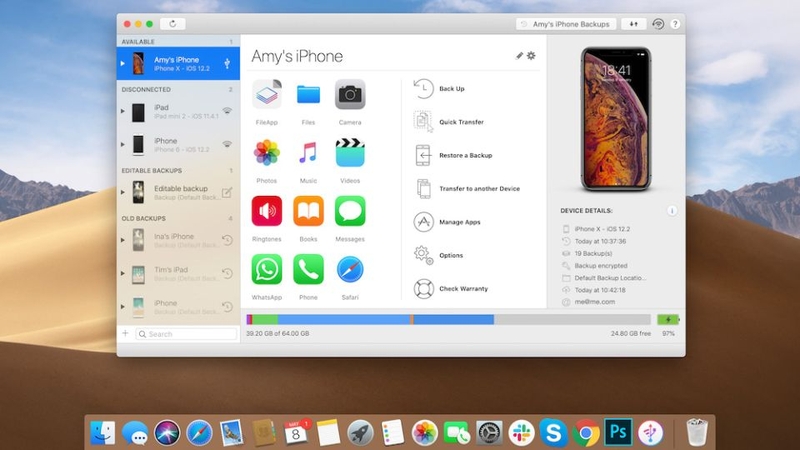Viewport: 800px width, 450px height.
Task: Open Slack from the Dock
Action: click(521, 433)
